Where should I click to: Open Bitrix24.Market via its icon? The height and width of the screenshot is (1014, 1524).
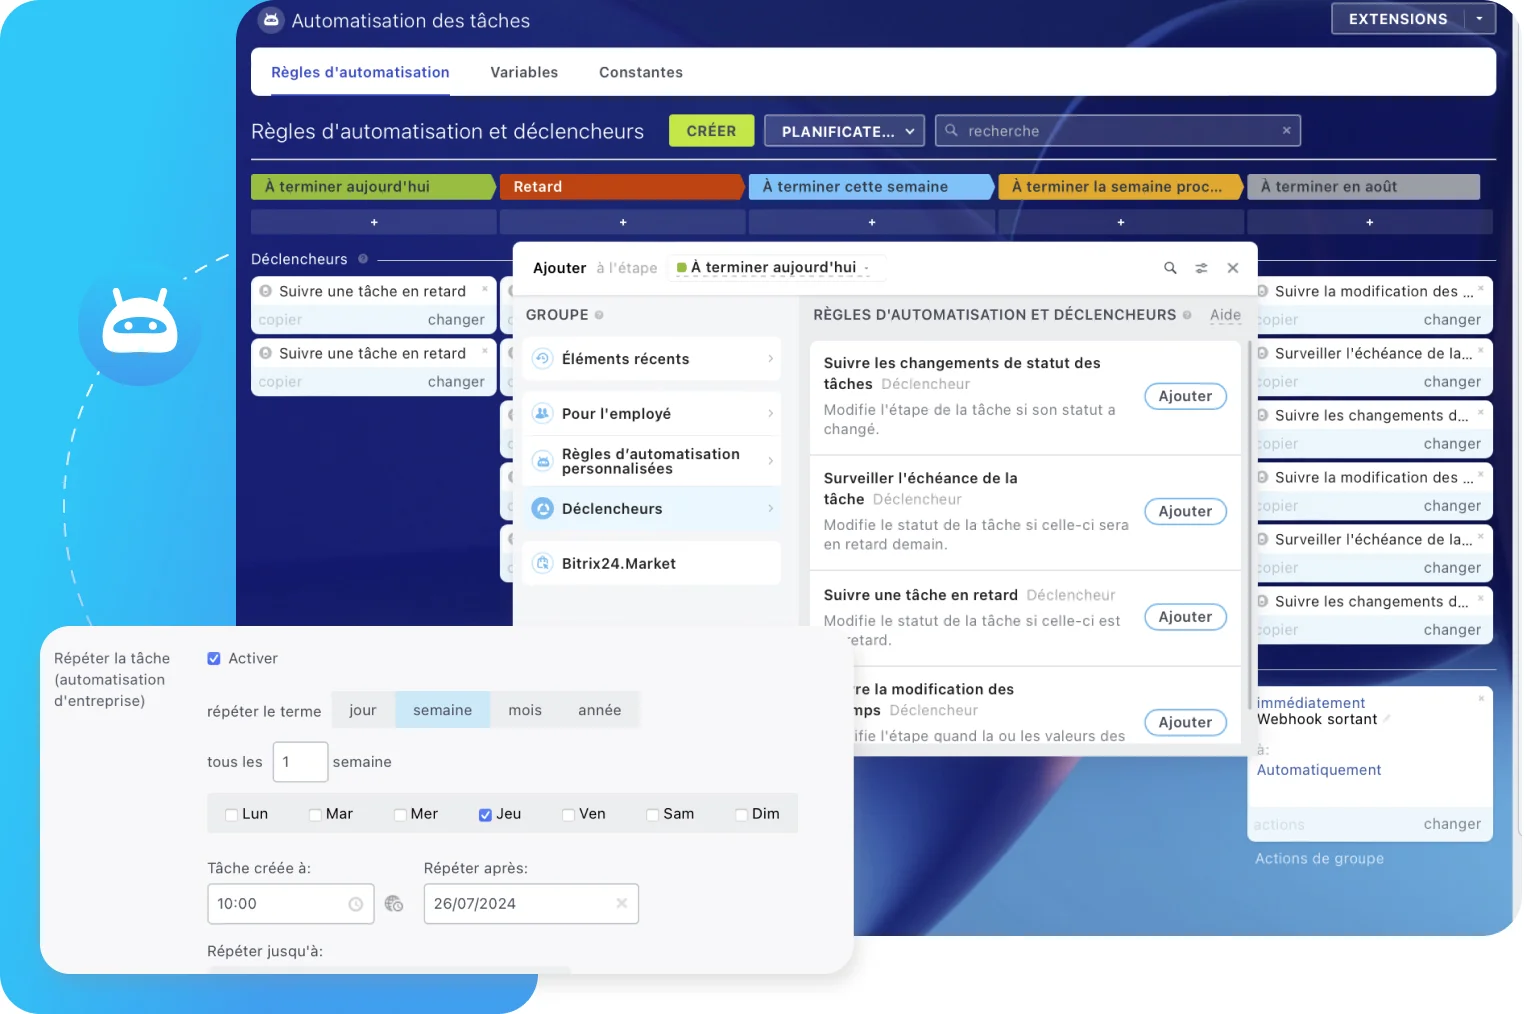tap(541, 562)
